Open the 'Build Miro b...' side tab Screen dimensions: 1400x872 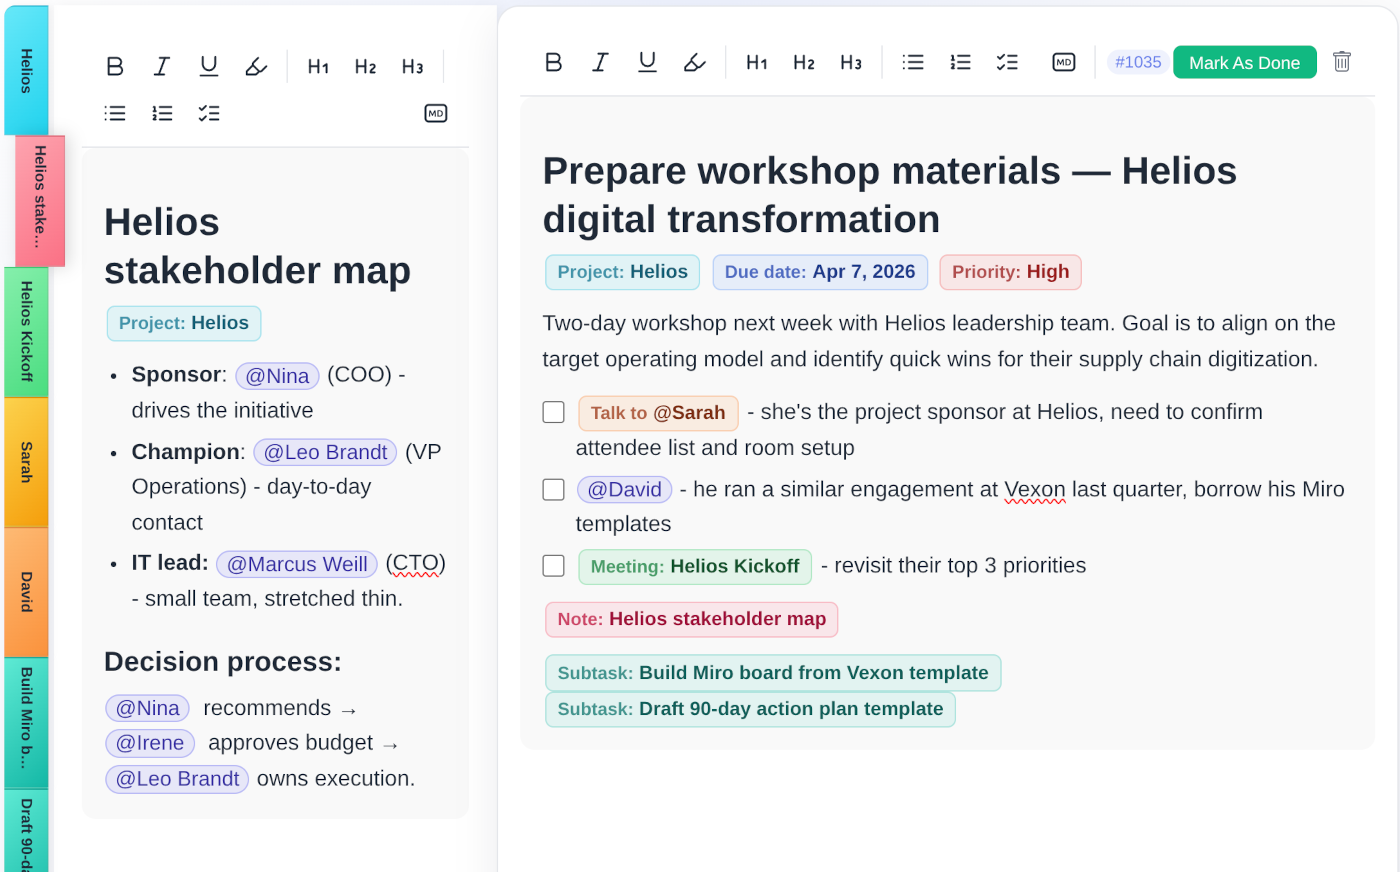pos(26,723)
